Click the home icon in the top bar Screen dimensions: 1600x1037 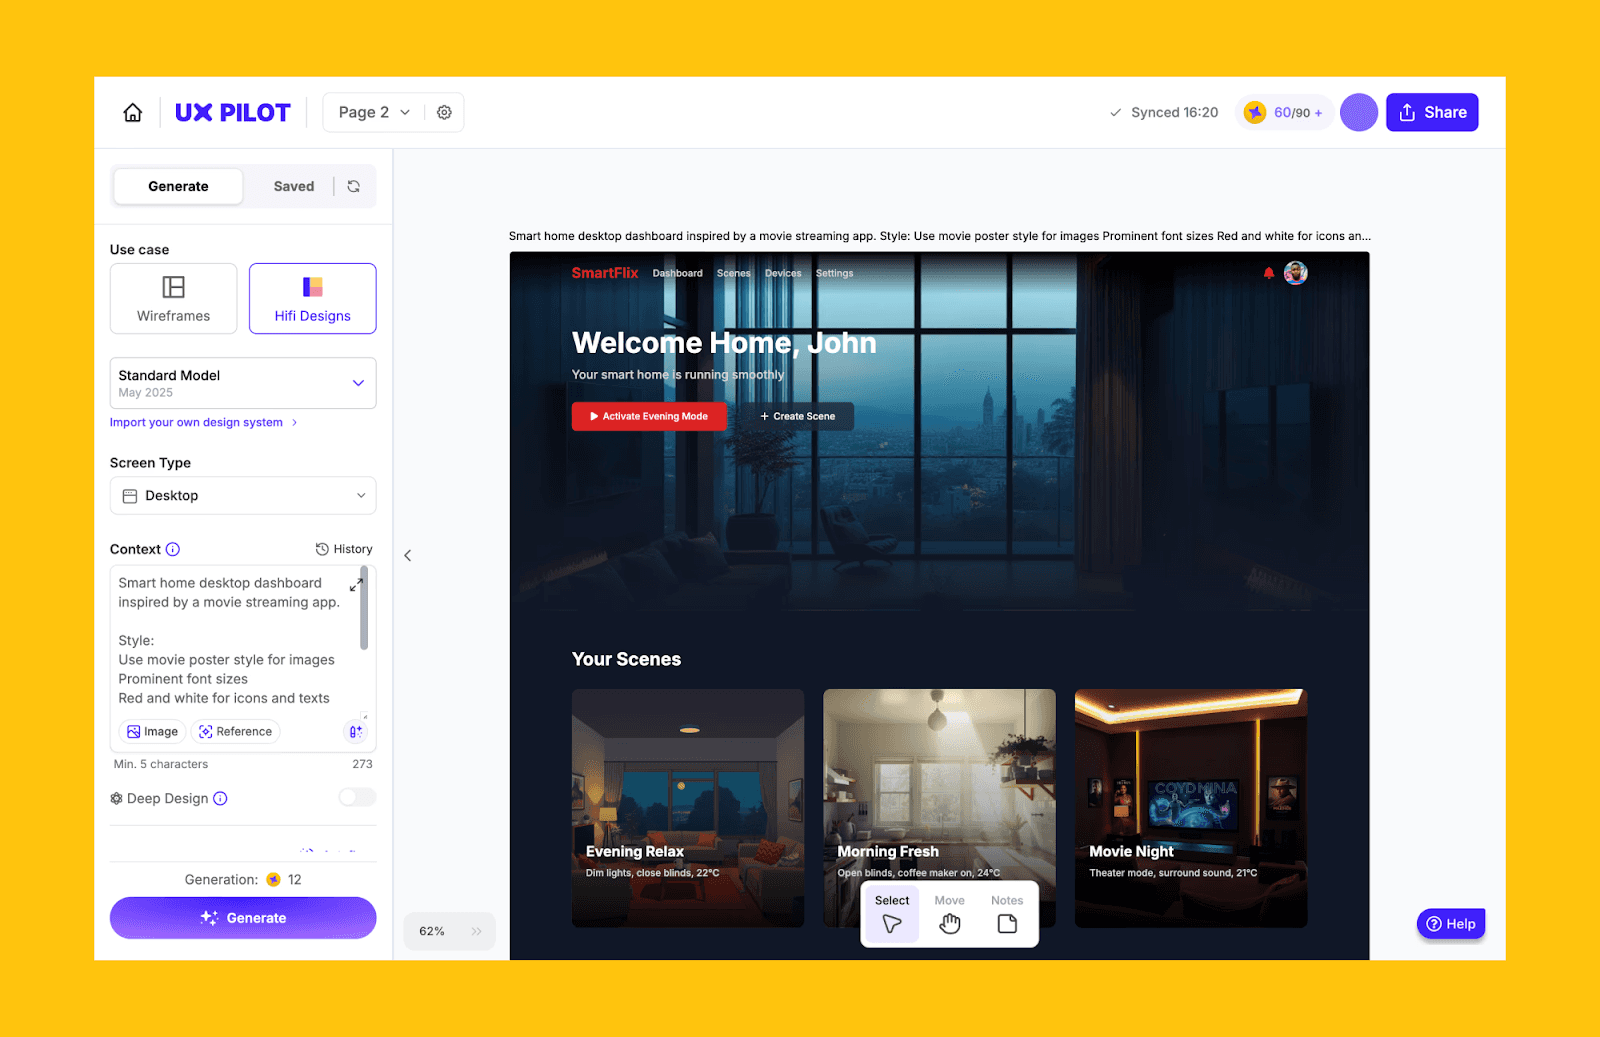coord(132,112)
